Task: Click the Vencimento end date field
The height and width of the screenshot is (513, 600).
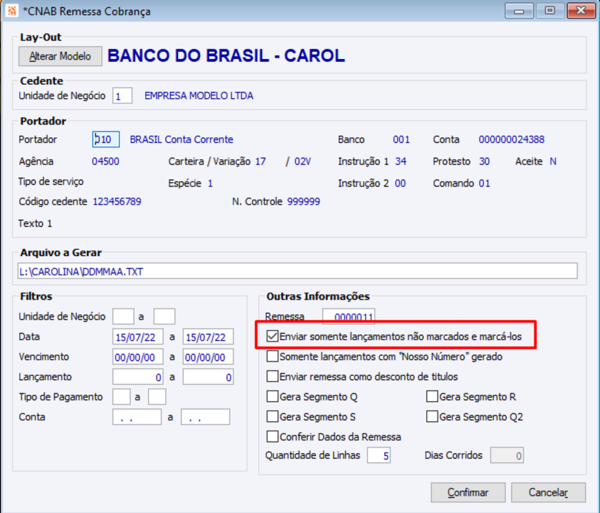Action: [x=208, y=357]
